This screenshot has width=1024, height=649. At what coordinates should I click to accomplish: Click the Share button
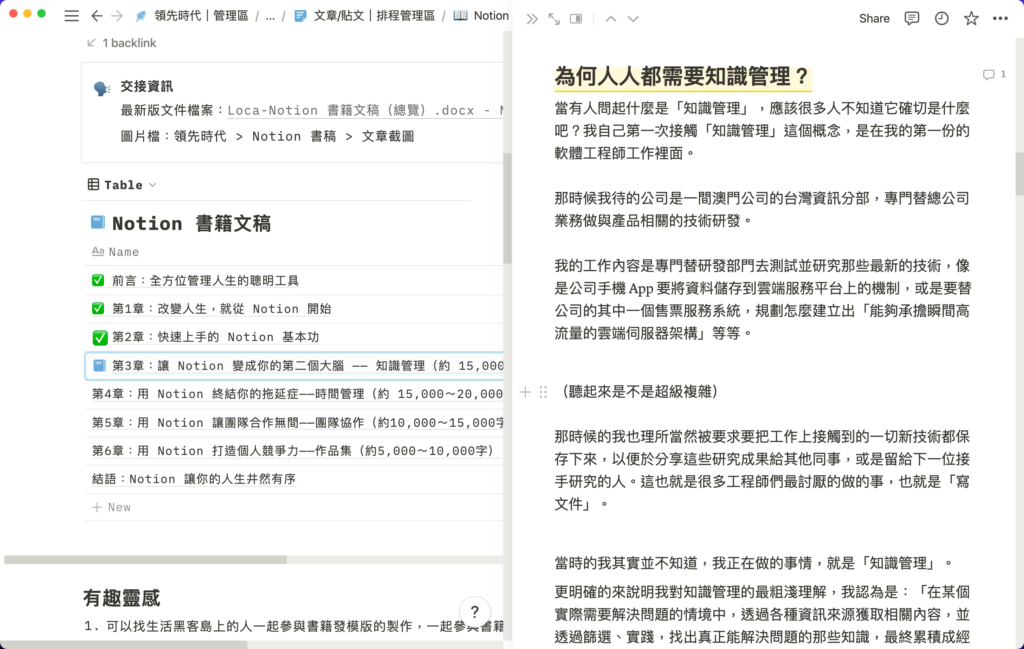(874, 19)
